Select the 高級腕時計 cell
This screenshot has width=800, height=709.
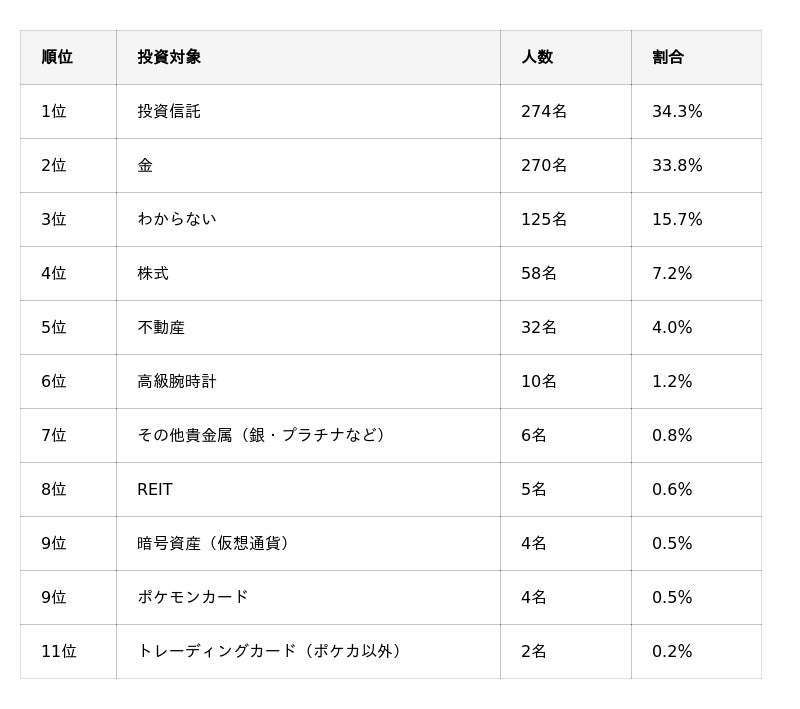(x=176, y=381)
